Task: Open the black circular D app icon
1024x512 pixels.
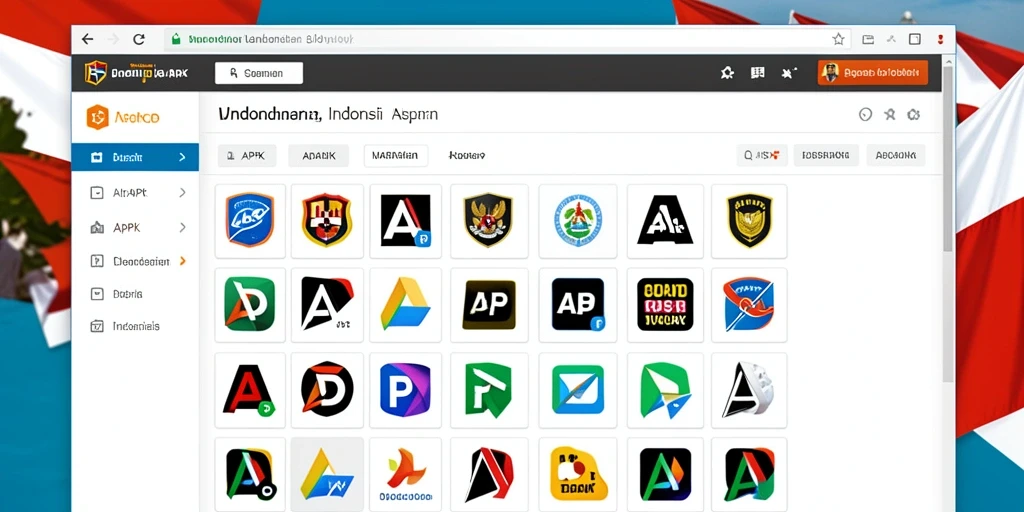Action: pyautogui.click(x=327, y=390)
